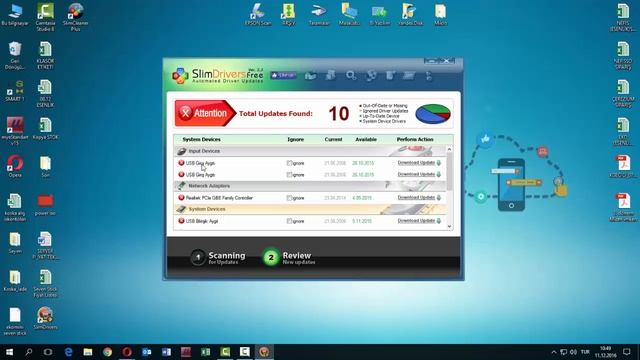The height and width of the screenshot is (360, 640).
Task: Select step 1 Scanning for Updates
Action: [x=218, y=258]
